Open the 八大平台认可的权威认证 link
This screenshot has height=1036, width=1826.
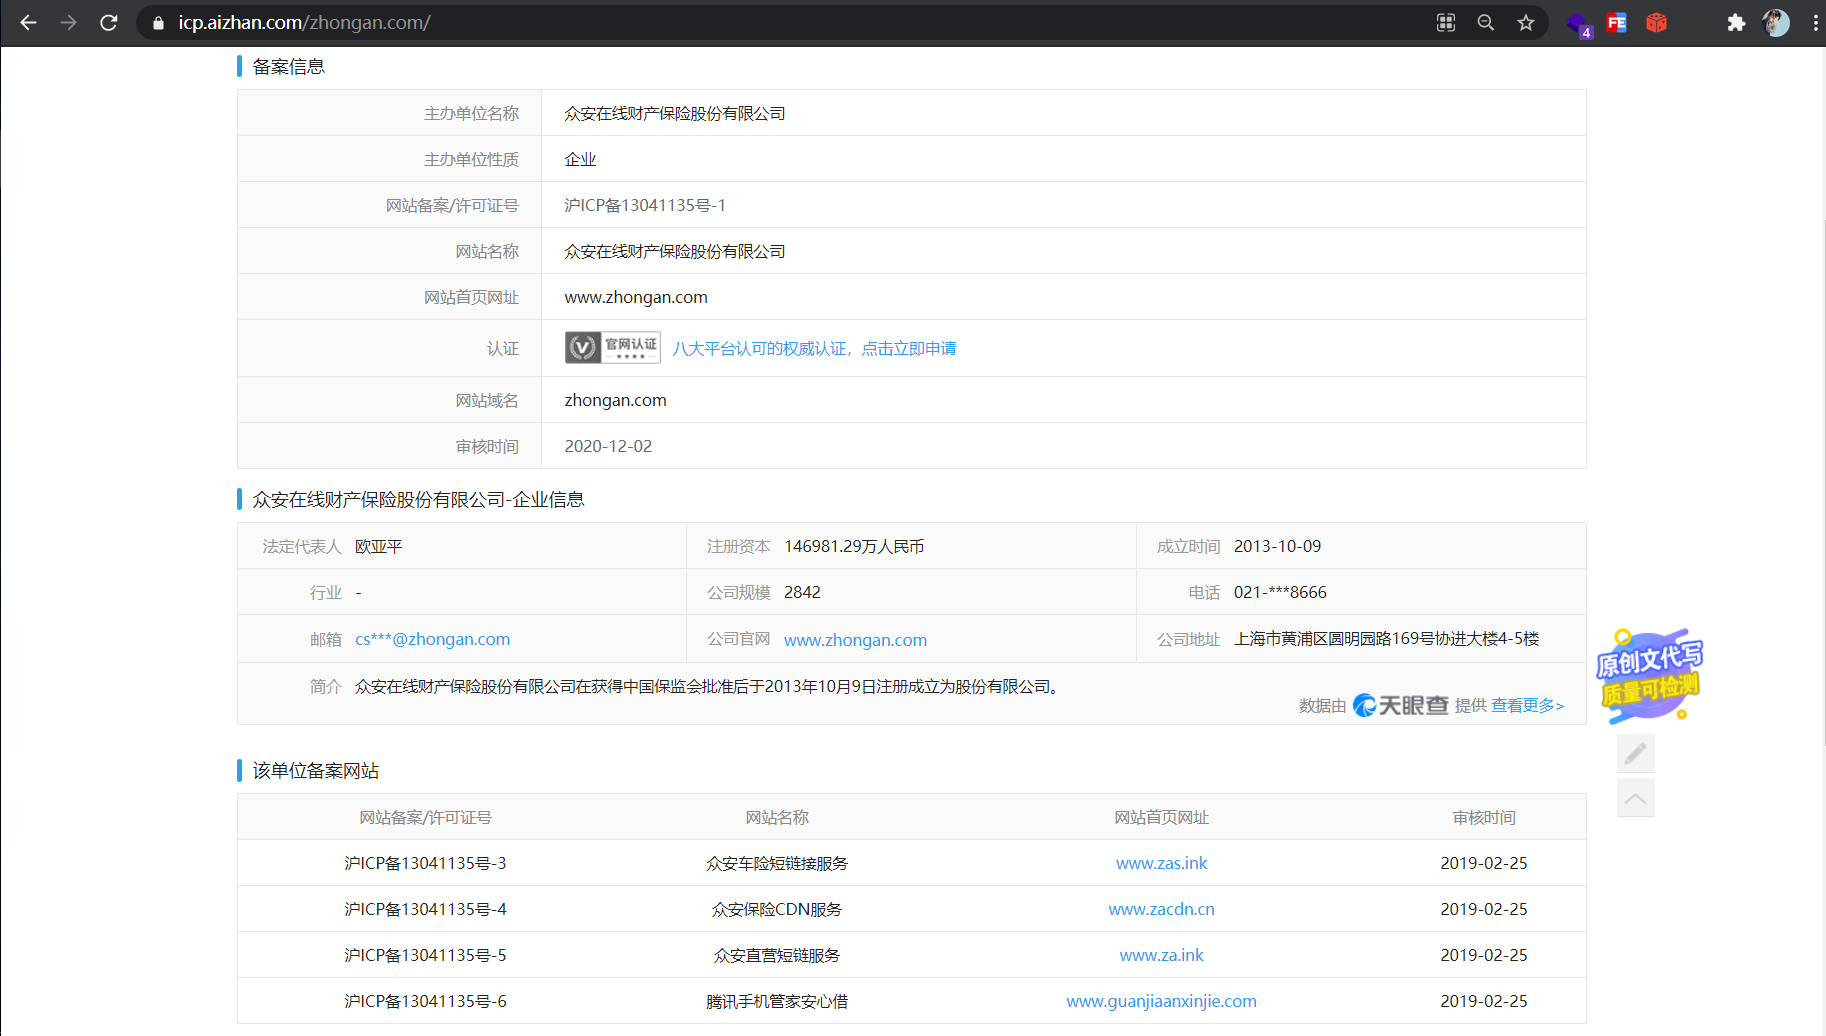coord(814,348)
